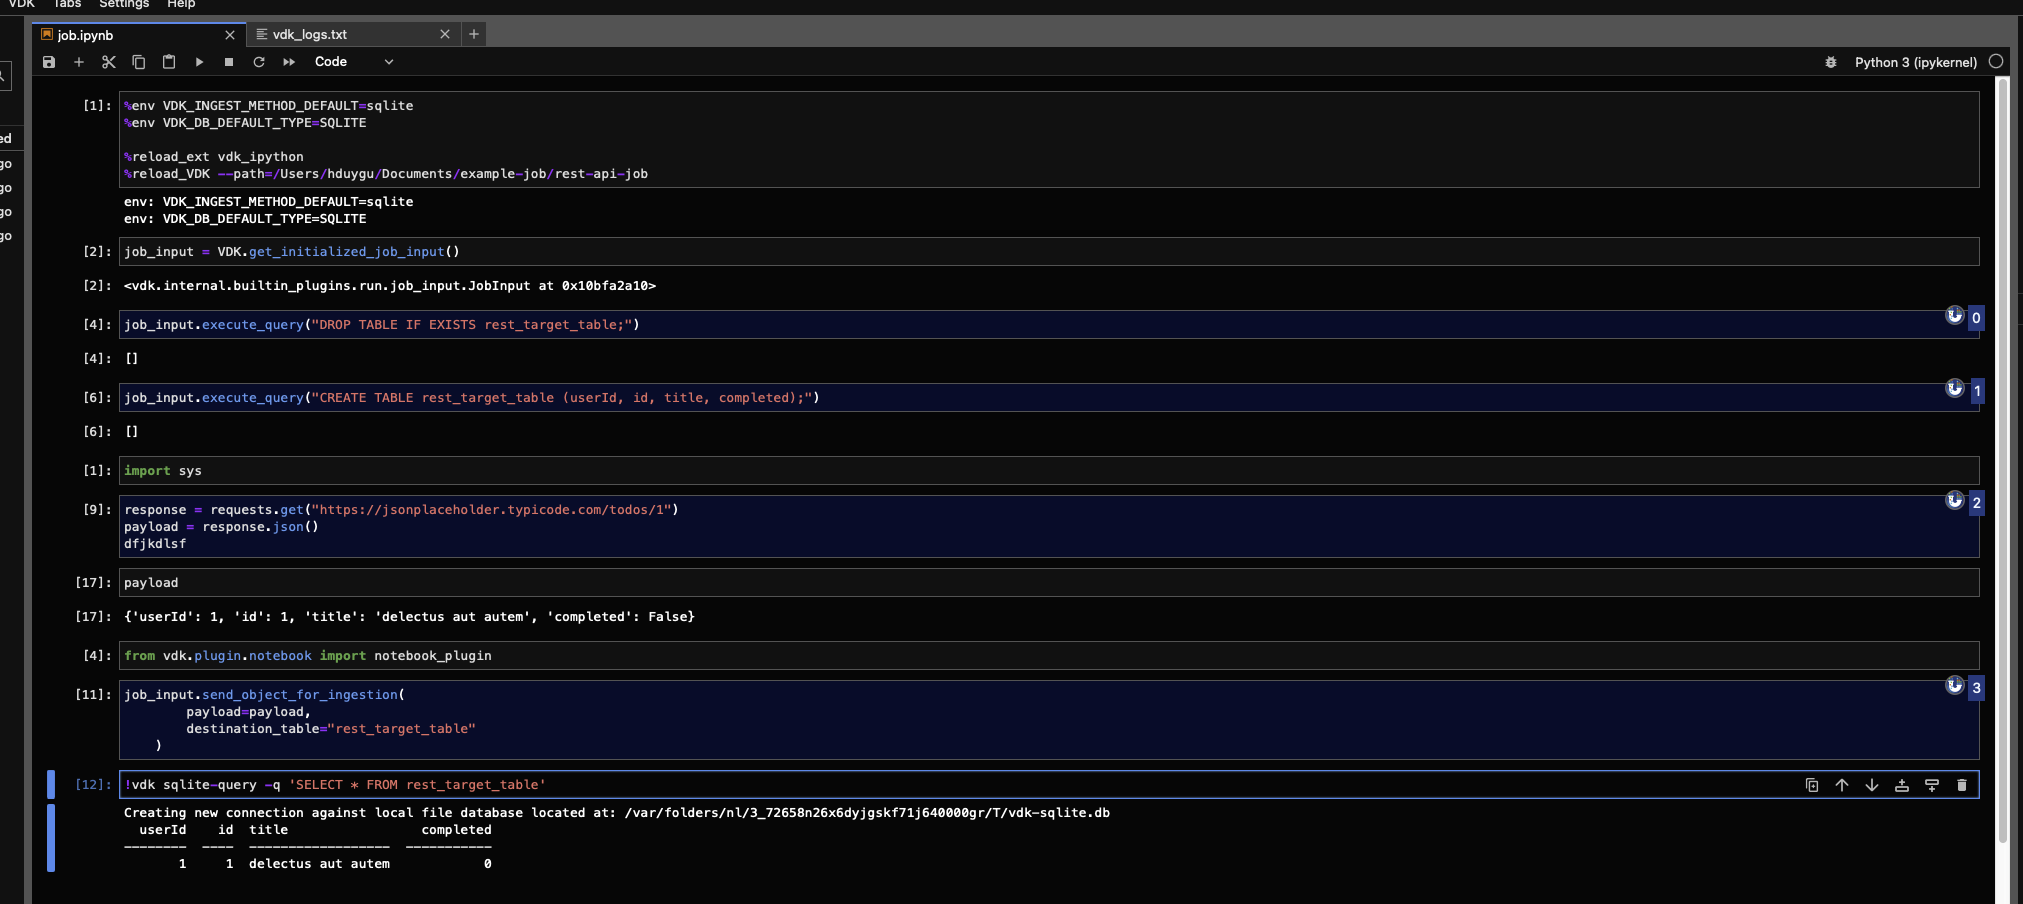This screenshot has width=2023, height=904.
Task: Enable the debugger for the notebook
Action: [1831, 61]
